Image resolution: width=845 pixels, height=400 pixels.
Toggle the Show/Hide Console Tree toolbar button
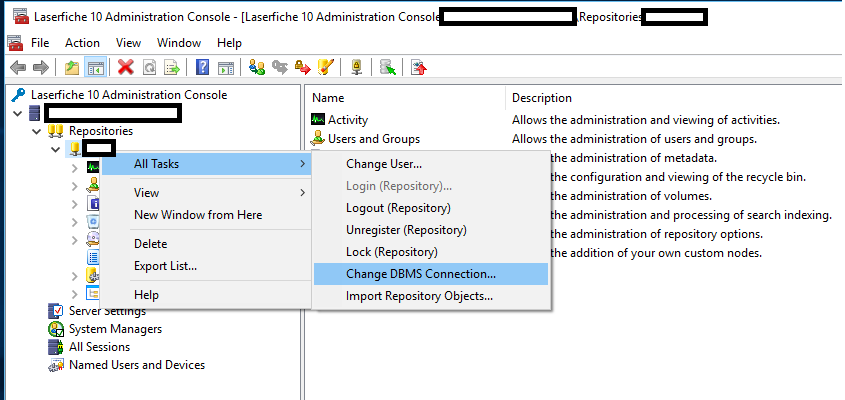point(95,67)
